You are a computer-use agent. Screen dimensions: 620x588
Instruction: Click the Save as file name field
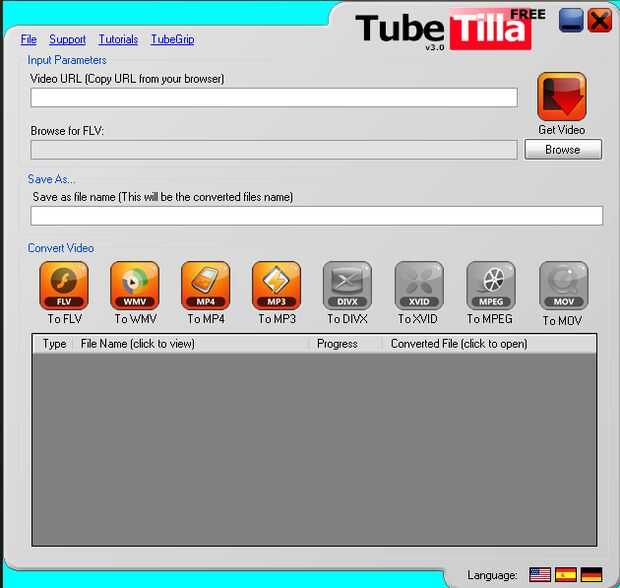(x=317, y=216)
